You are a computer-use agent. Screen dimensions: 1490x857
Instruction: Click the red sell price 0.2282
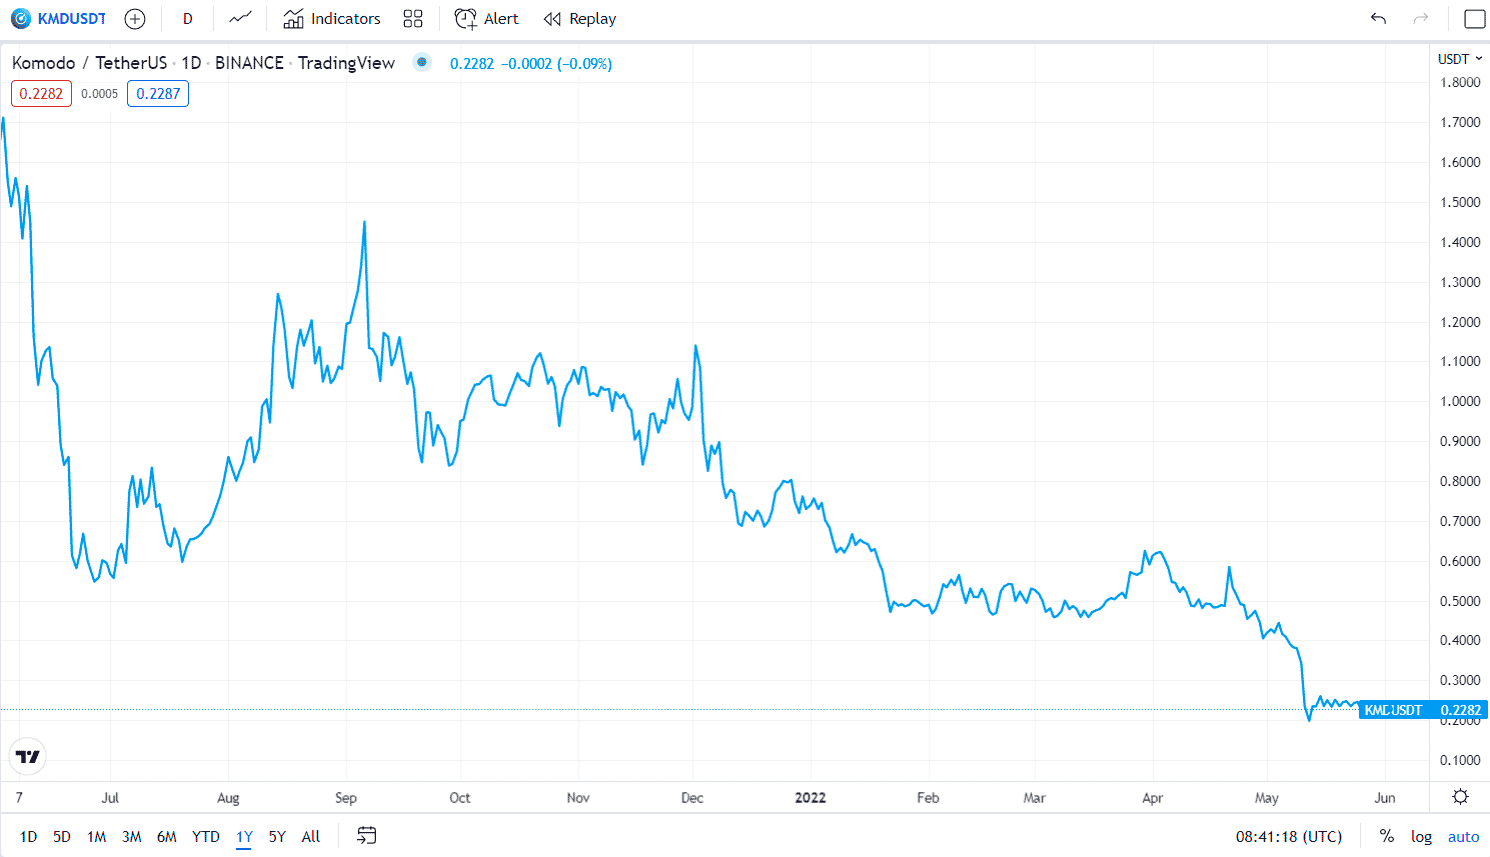tap(41, 94)
